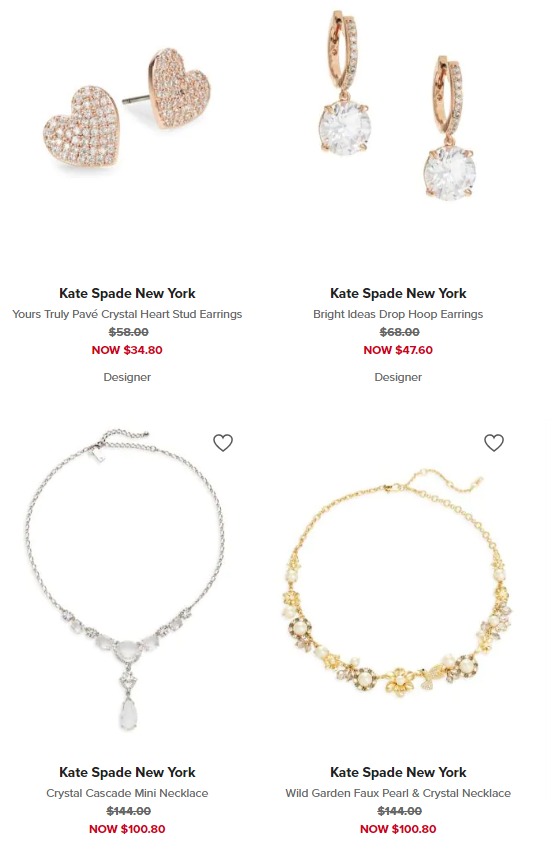552x859 pixels.
Task: Click Kate Spade brand above Wild Garden
Action: tap(398, 772)
